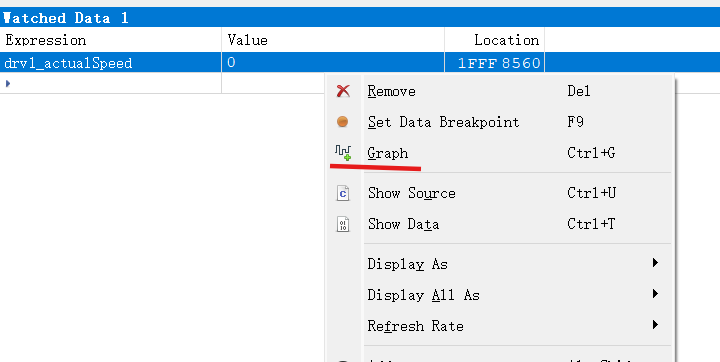Click the value 0 cell of drv1_actualSpeed
720x362 pixels.
[333, 62]
